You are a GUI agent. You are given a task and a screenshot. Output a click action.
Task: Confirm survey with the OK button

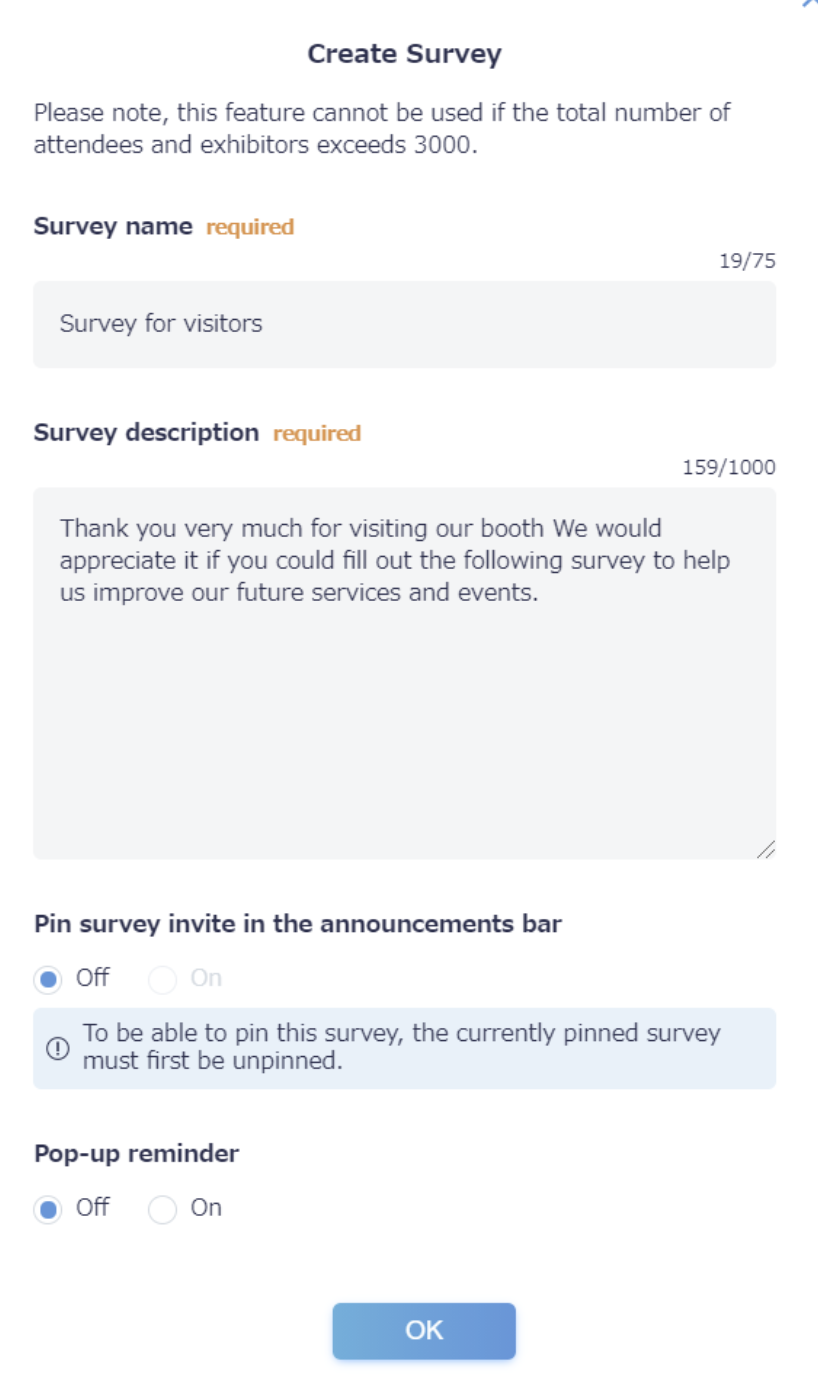click(424, 1331)
